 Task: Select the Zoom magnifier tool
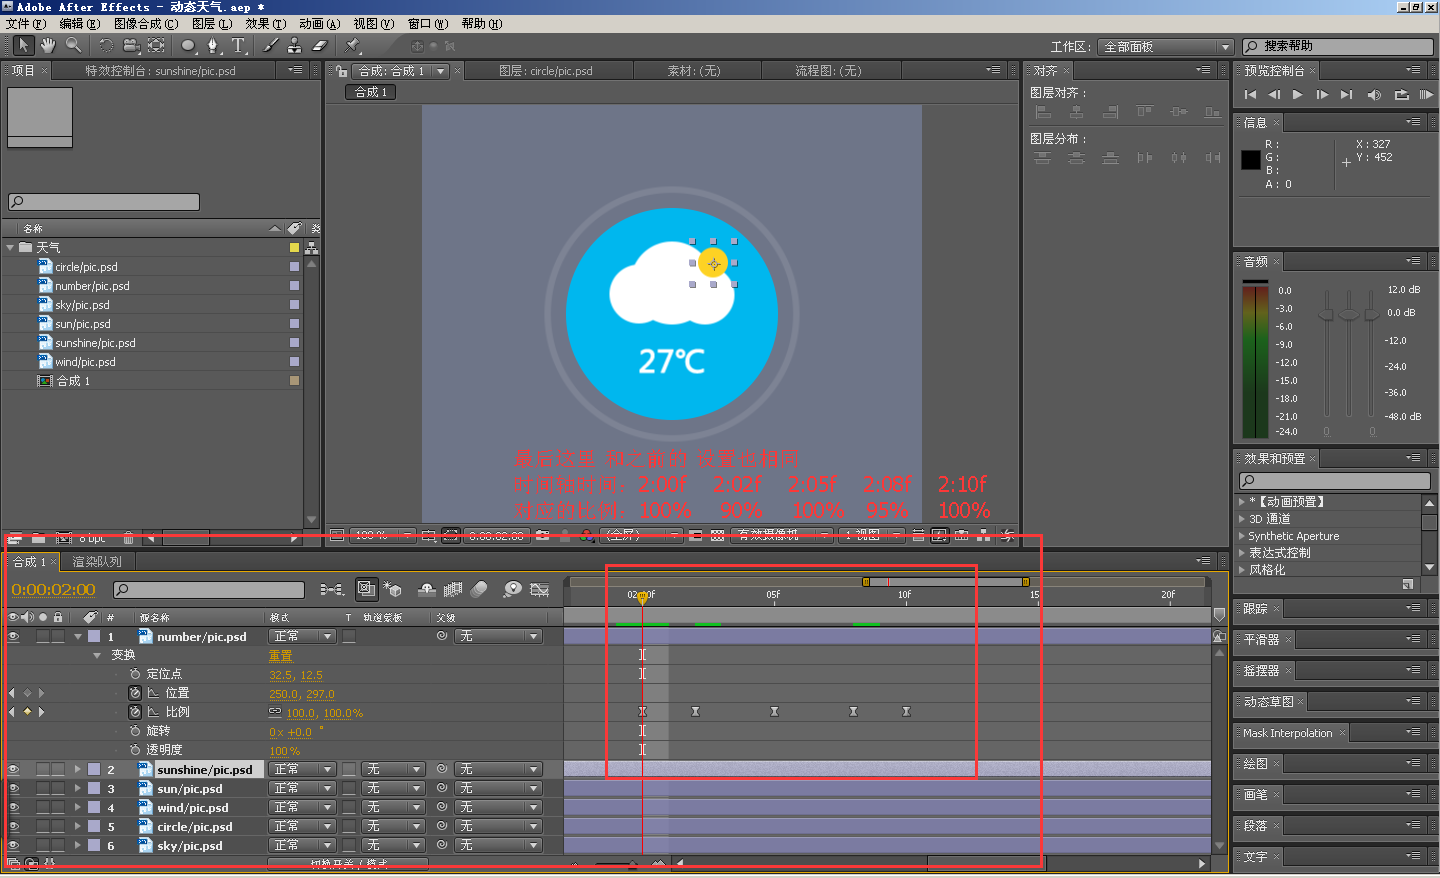click(73, 45)
